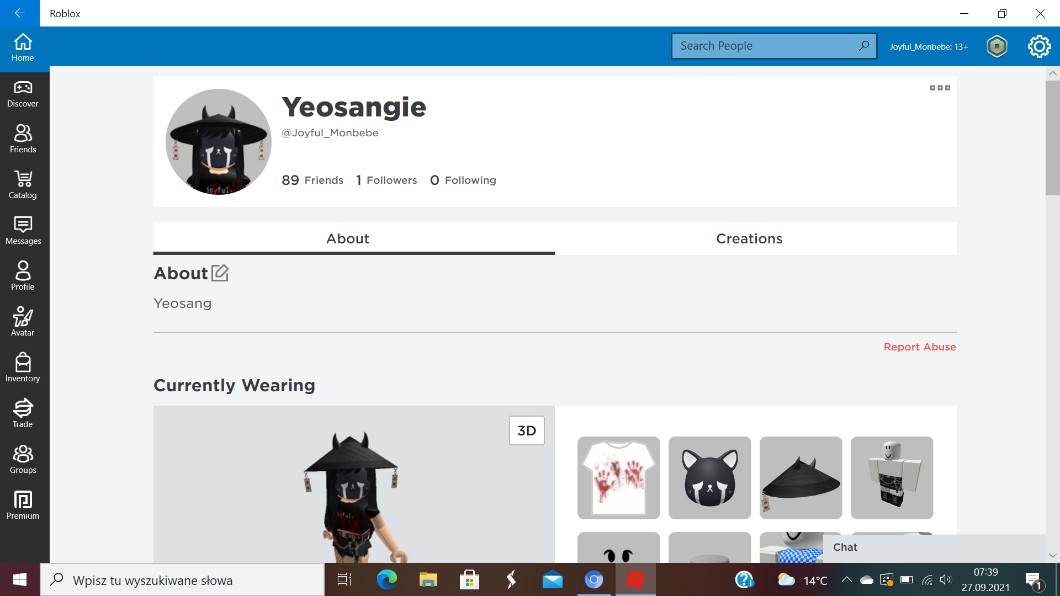The height and width of the screenshot is (596, 1060).
Task: Go to Discover in the sidebar
Action: (x=22, y=93)
